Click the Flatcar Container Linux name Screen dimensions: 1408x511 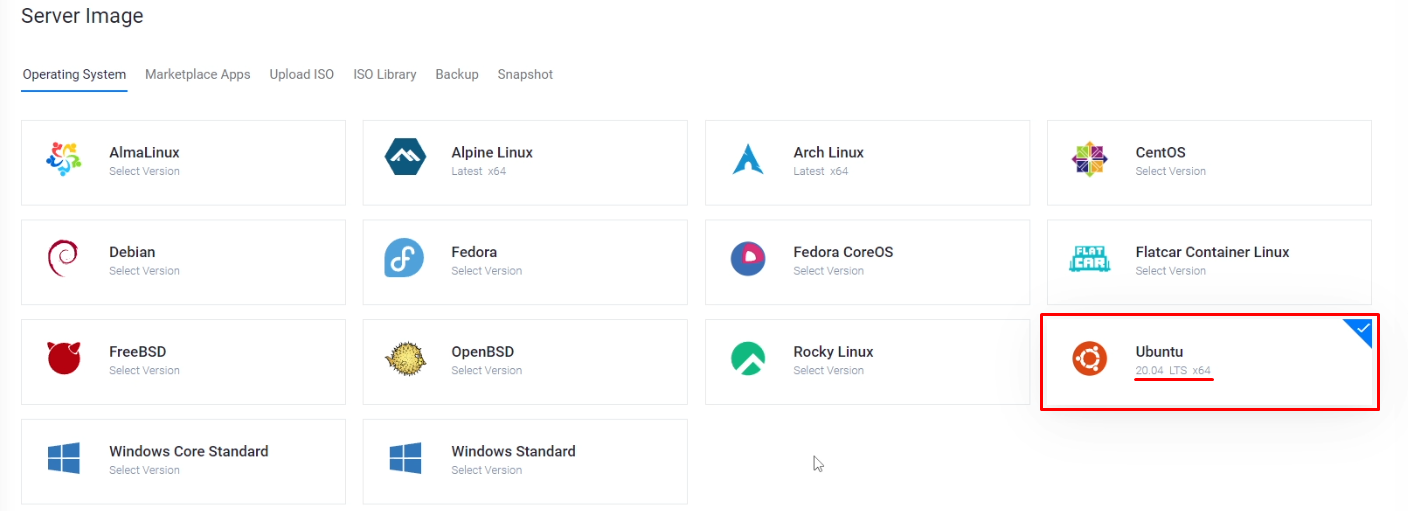click(x=1213, y=252)
